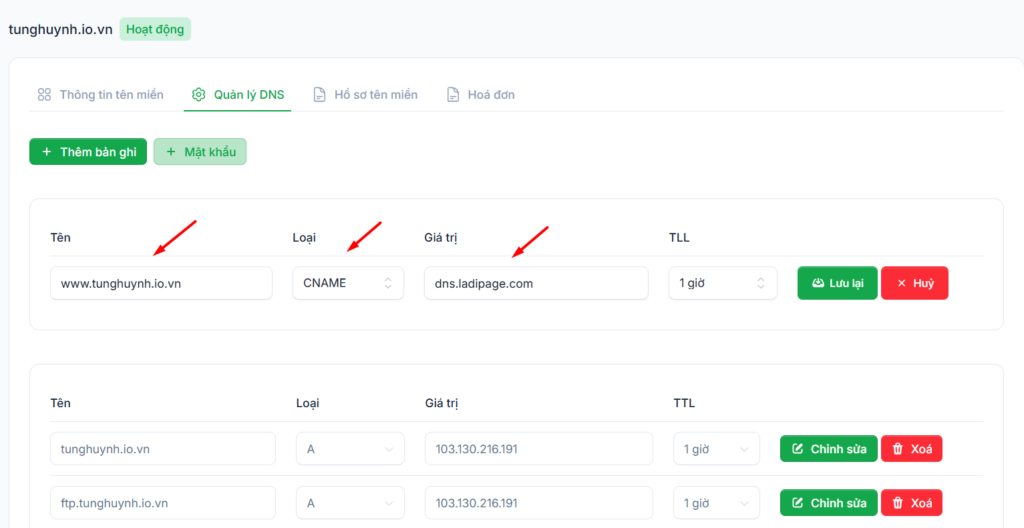Open the TTL dropdown in new record row
Viewport: 1024px width, 528px height.
click(723, 283)
